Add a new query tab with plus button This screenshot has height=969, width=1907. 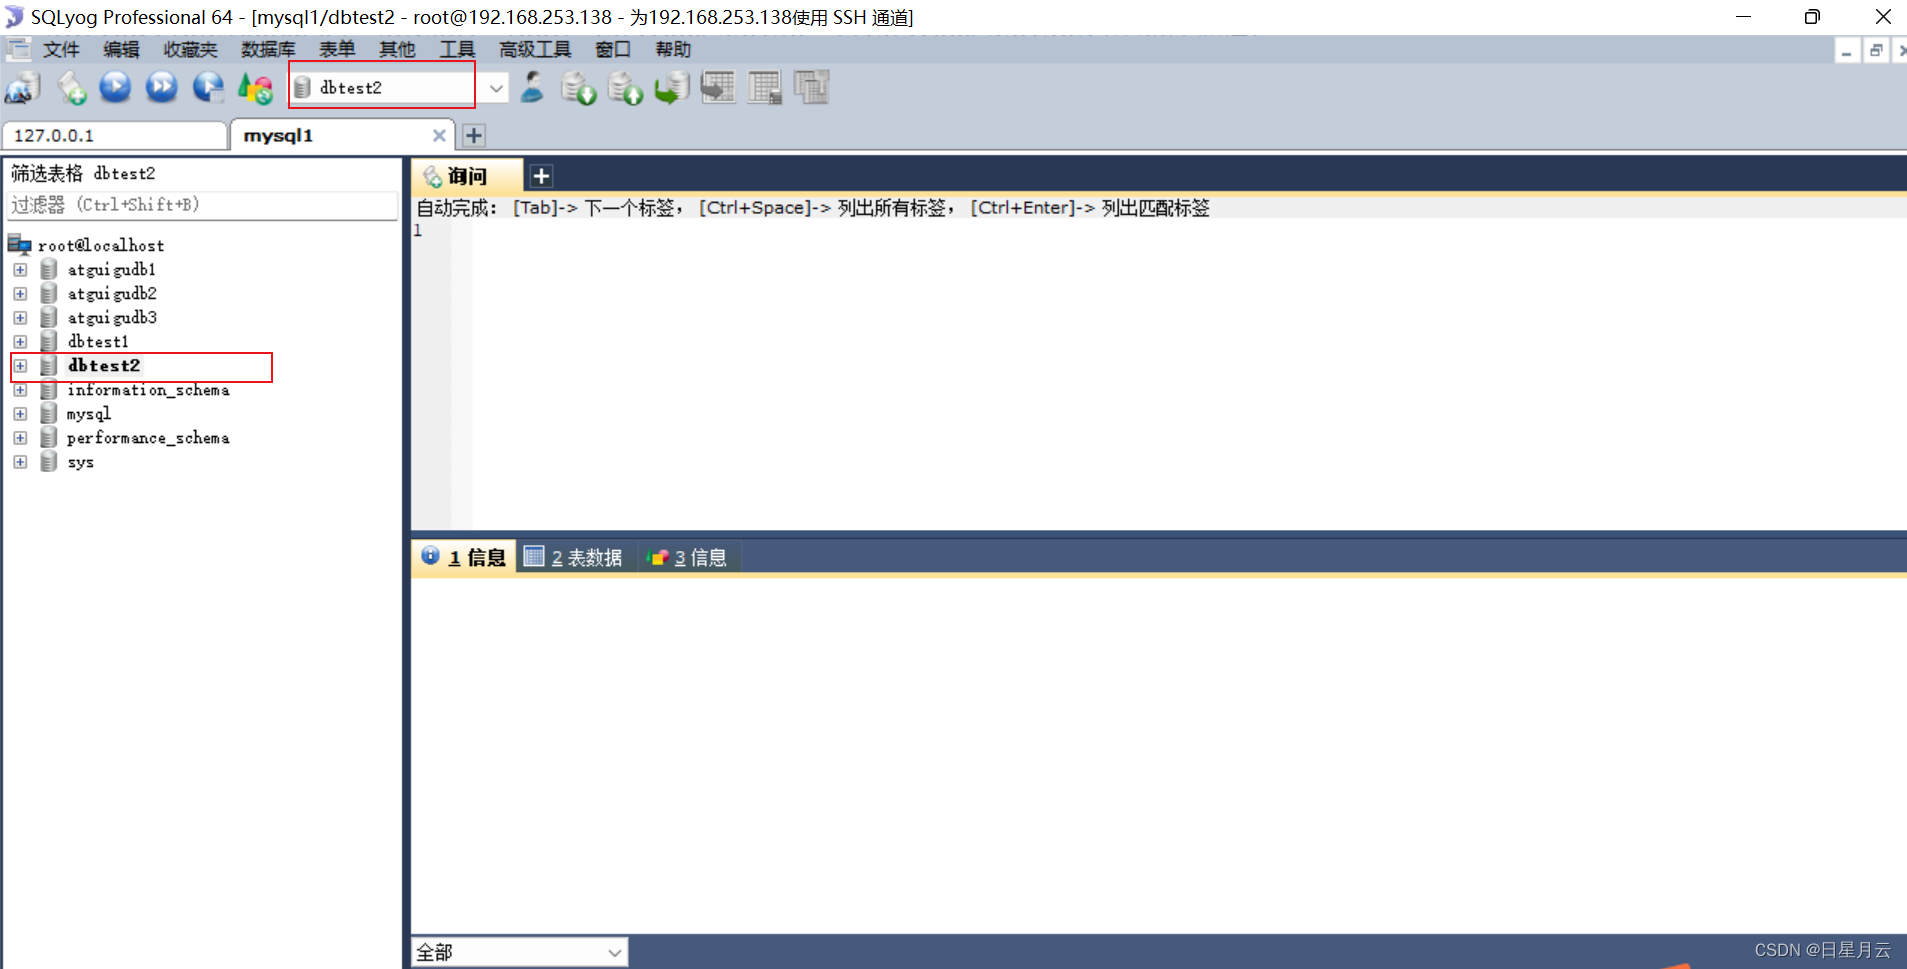click(541, 176)
